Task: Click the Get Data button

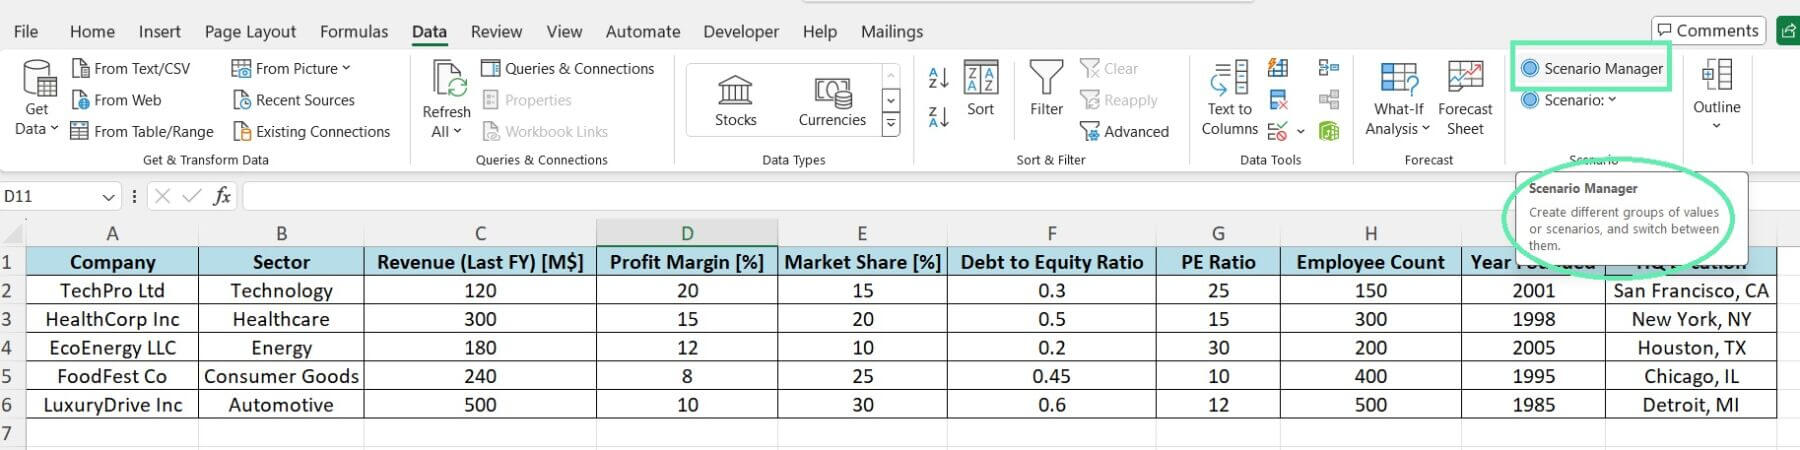Action: coord(39,98)
